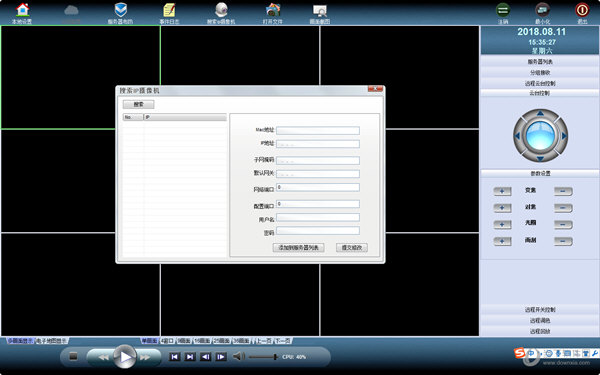Turn 雨刷 wiper on with plus button
600x375 pixels.
502,241
